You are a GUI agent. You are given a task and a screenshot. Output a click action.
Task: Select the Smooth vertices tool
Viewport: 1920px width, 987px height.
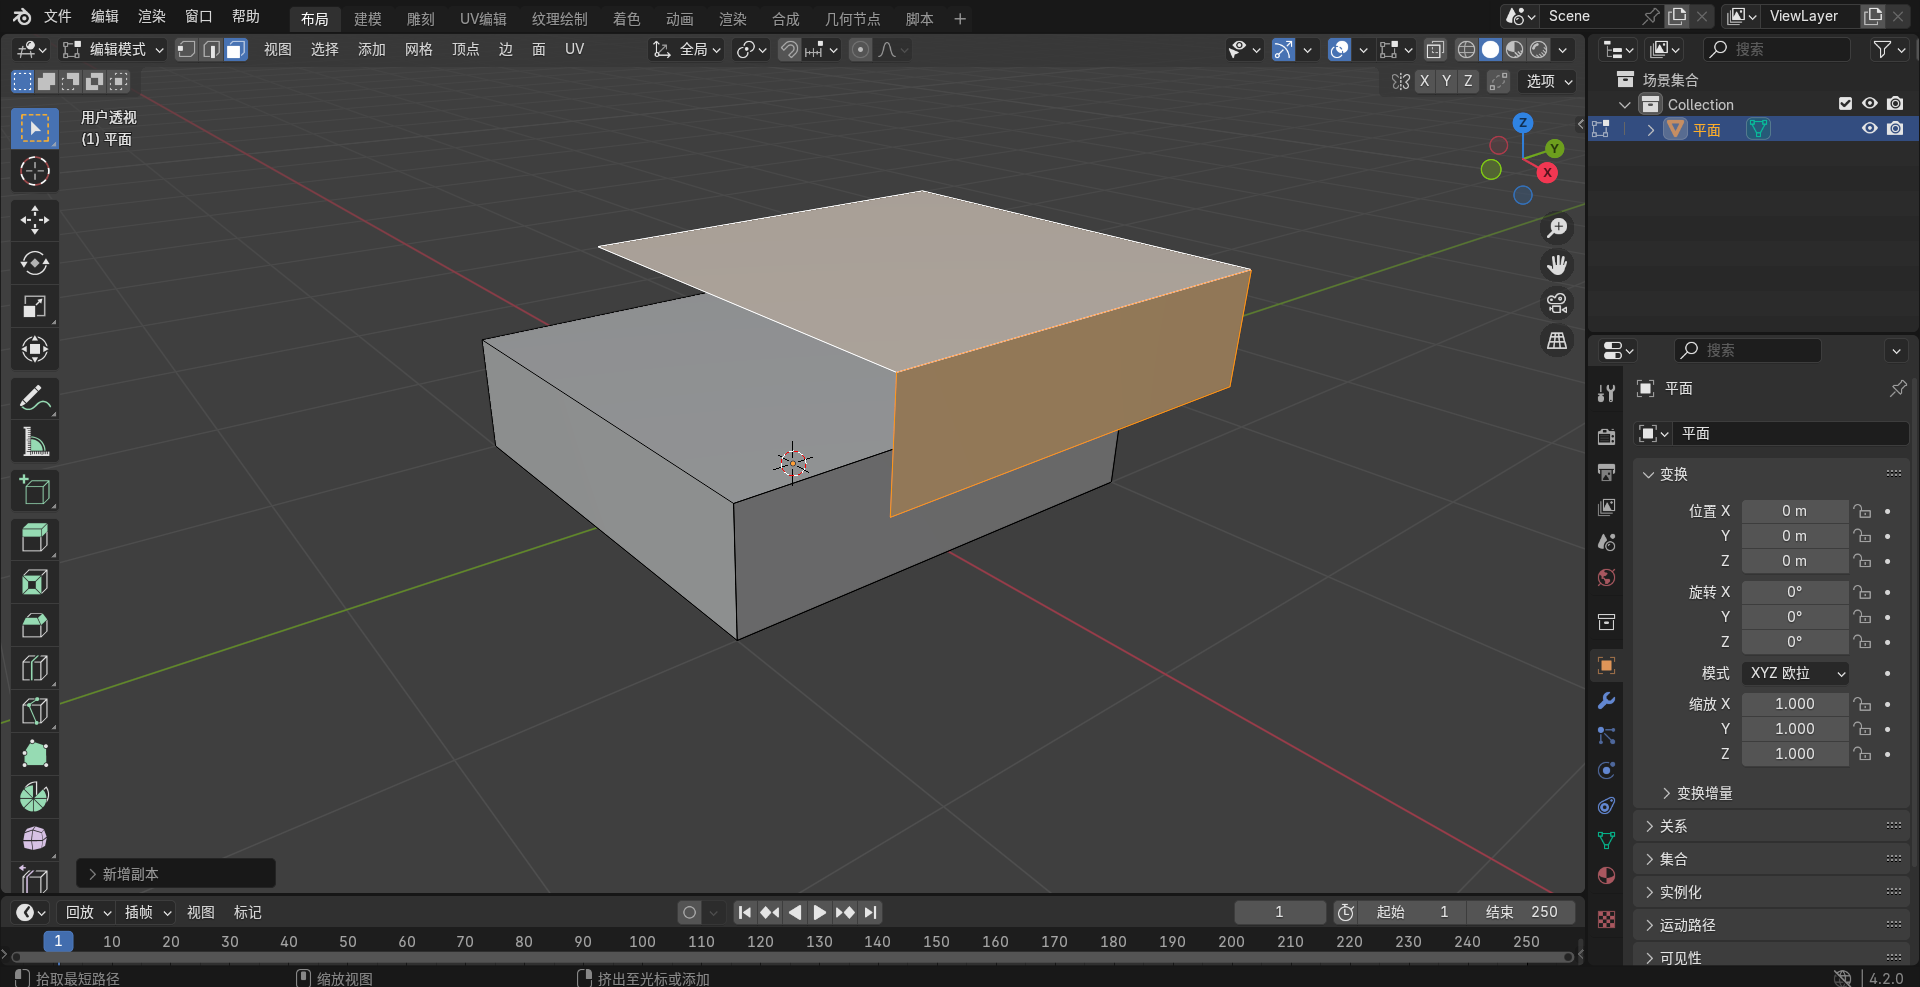point(35,840)
